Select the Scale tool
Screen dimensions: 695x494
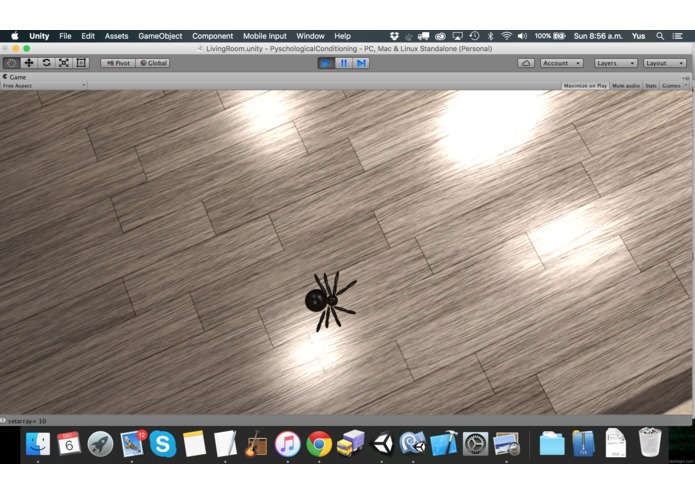point(64,63)
